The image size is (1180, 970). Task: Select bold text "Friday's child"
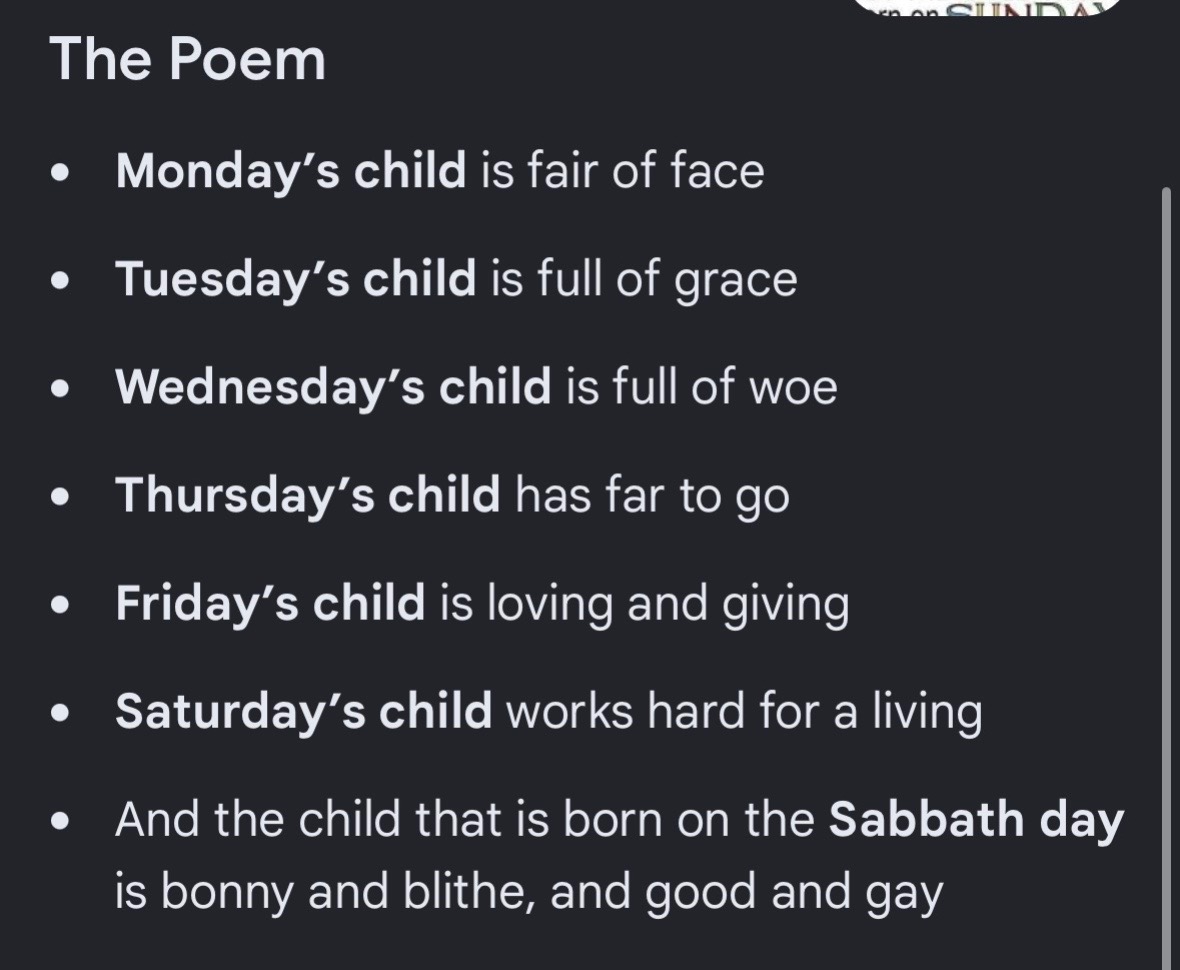270,604
